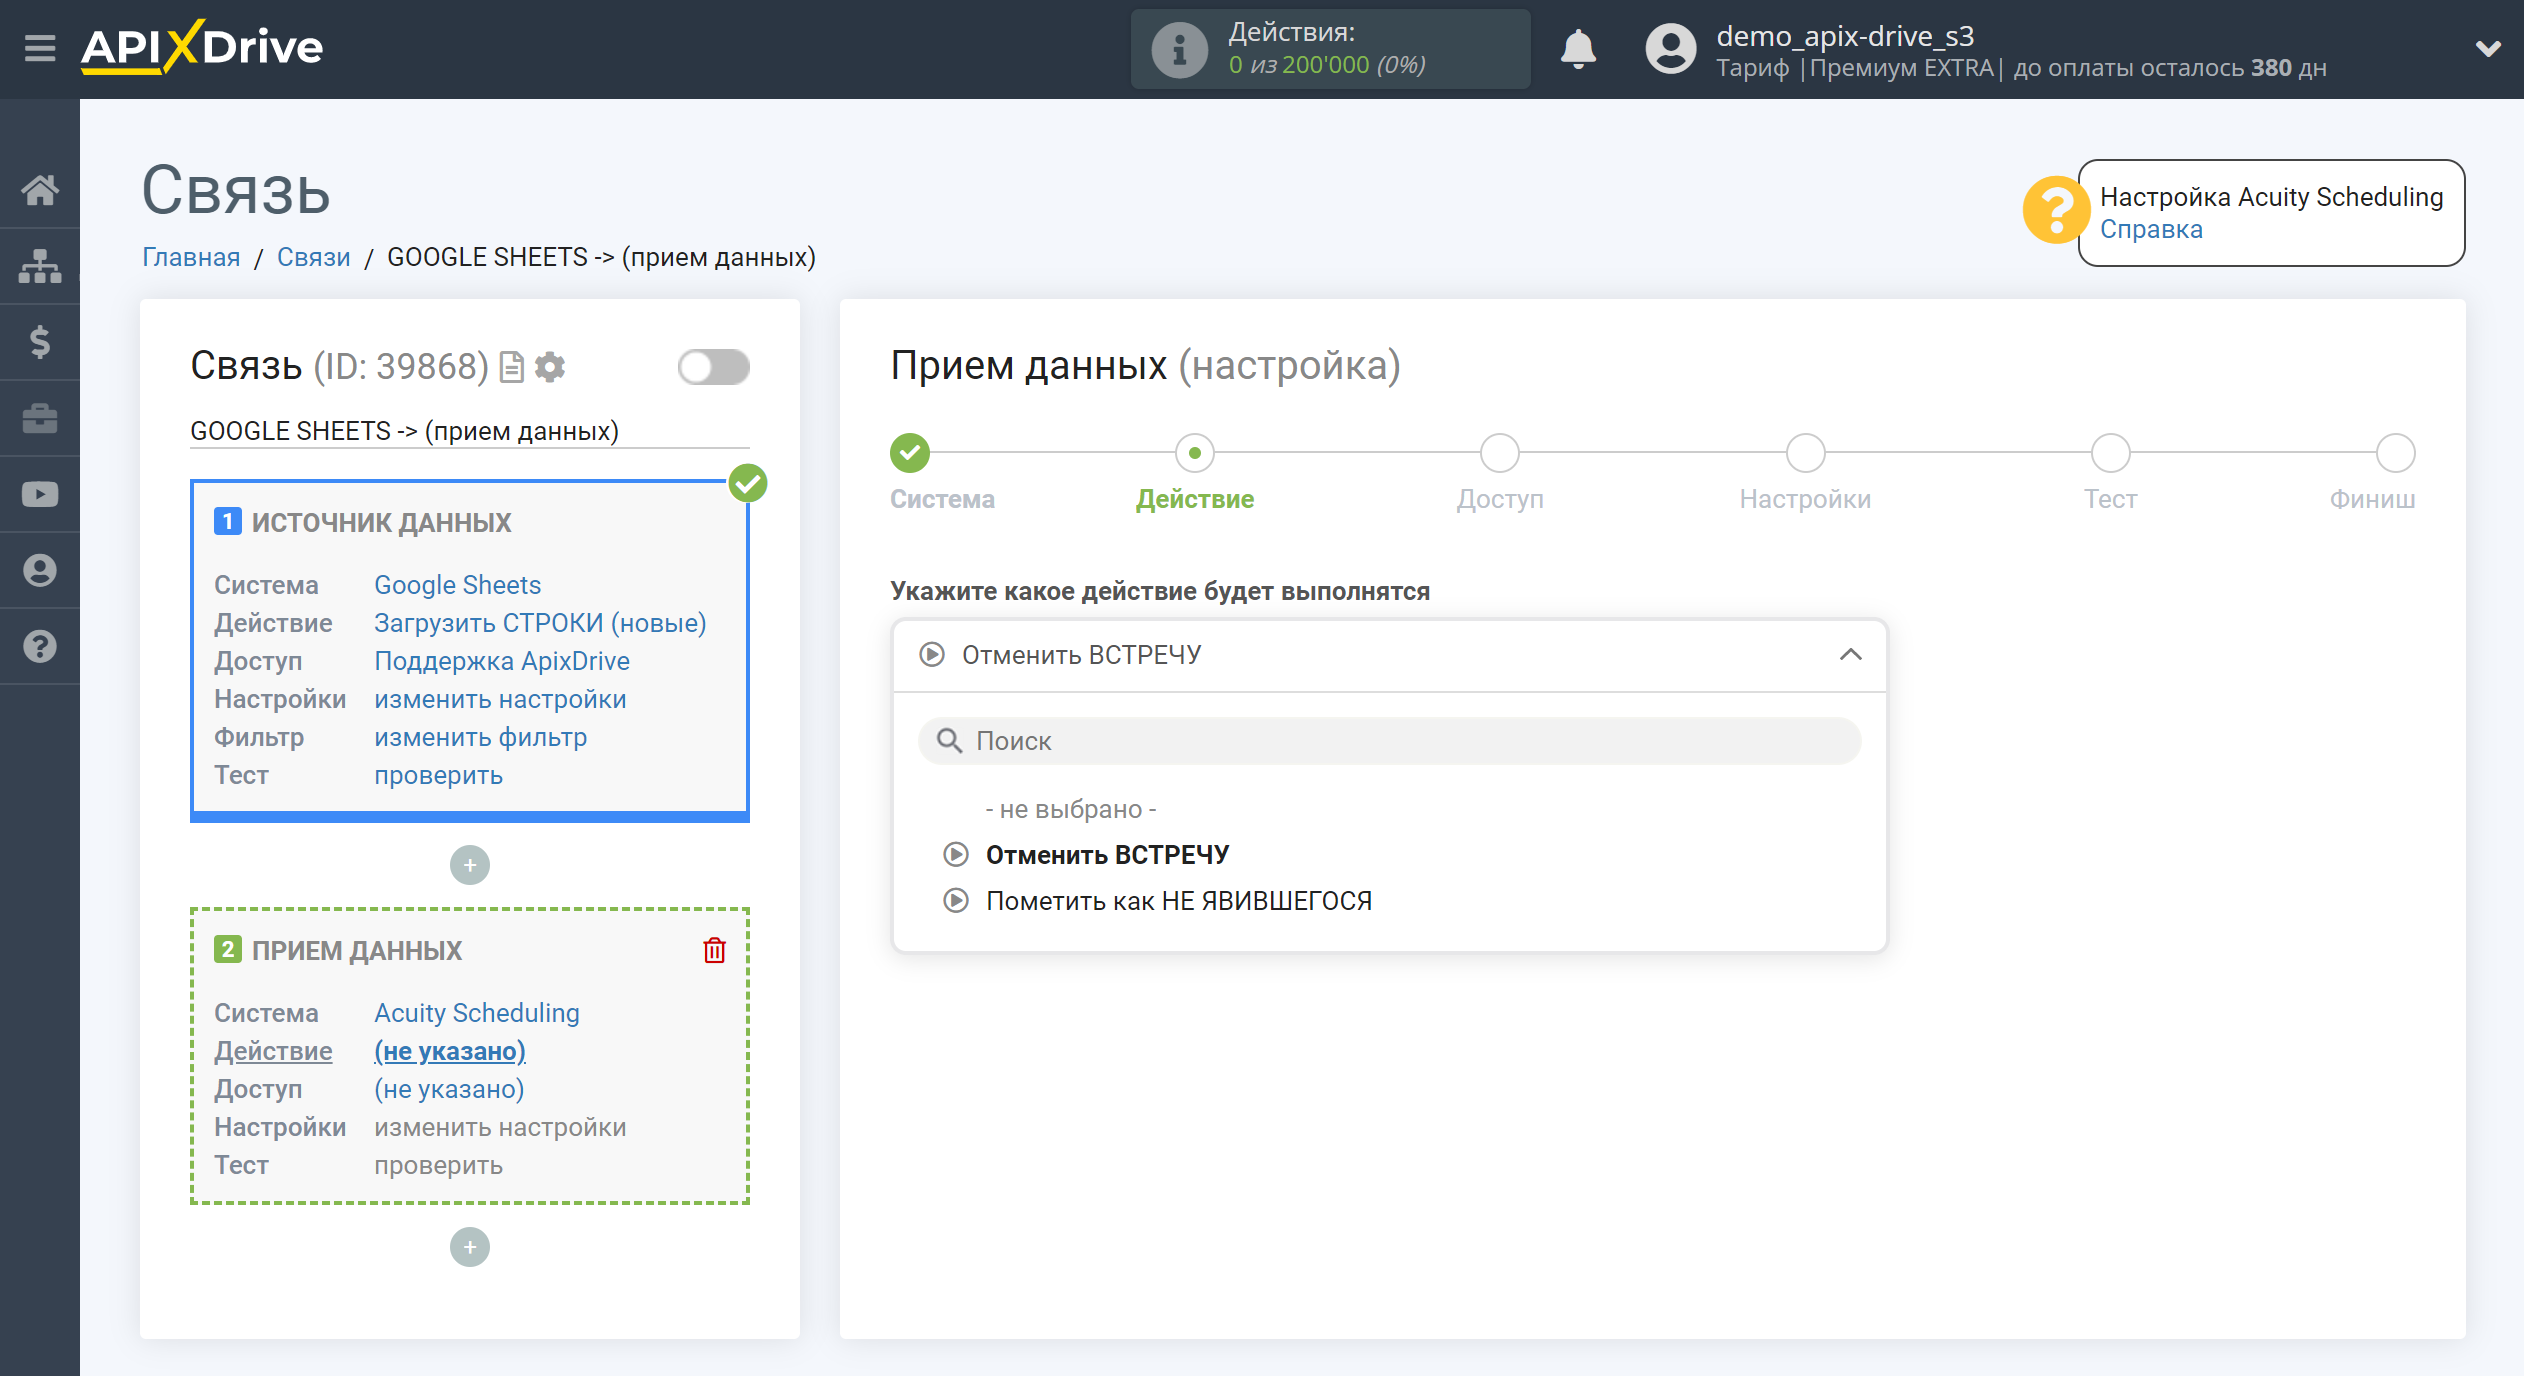Open Загрузить СТРОКИ (новые) action link
Screen dimensions: 2524x1376
[x=540, y=623]
